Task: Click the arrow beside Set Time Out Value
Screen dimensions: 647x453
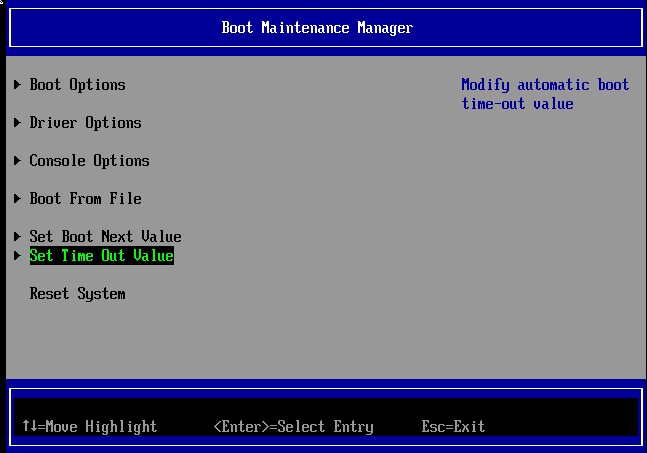Action: [17, 255]
